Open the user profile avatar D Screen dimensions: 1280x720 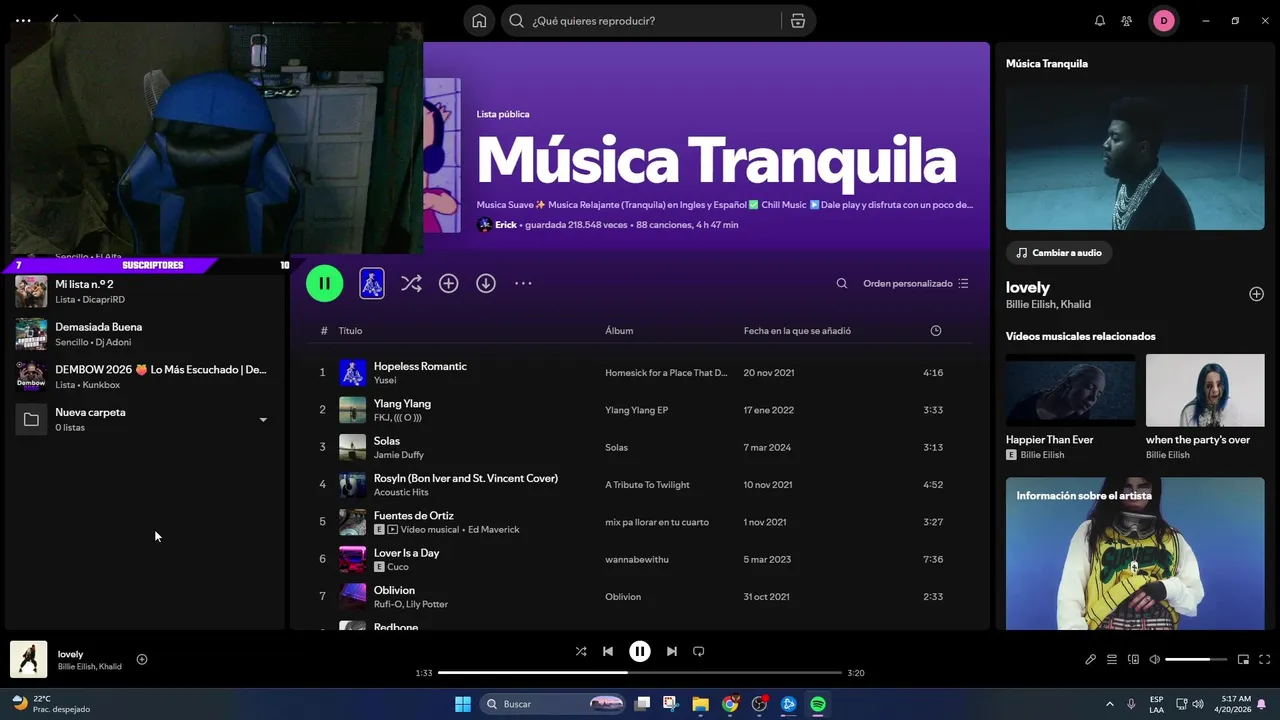click(x=1164, y=21)
